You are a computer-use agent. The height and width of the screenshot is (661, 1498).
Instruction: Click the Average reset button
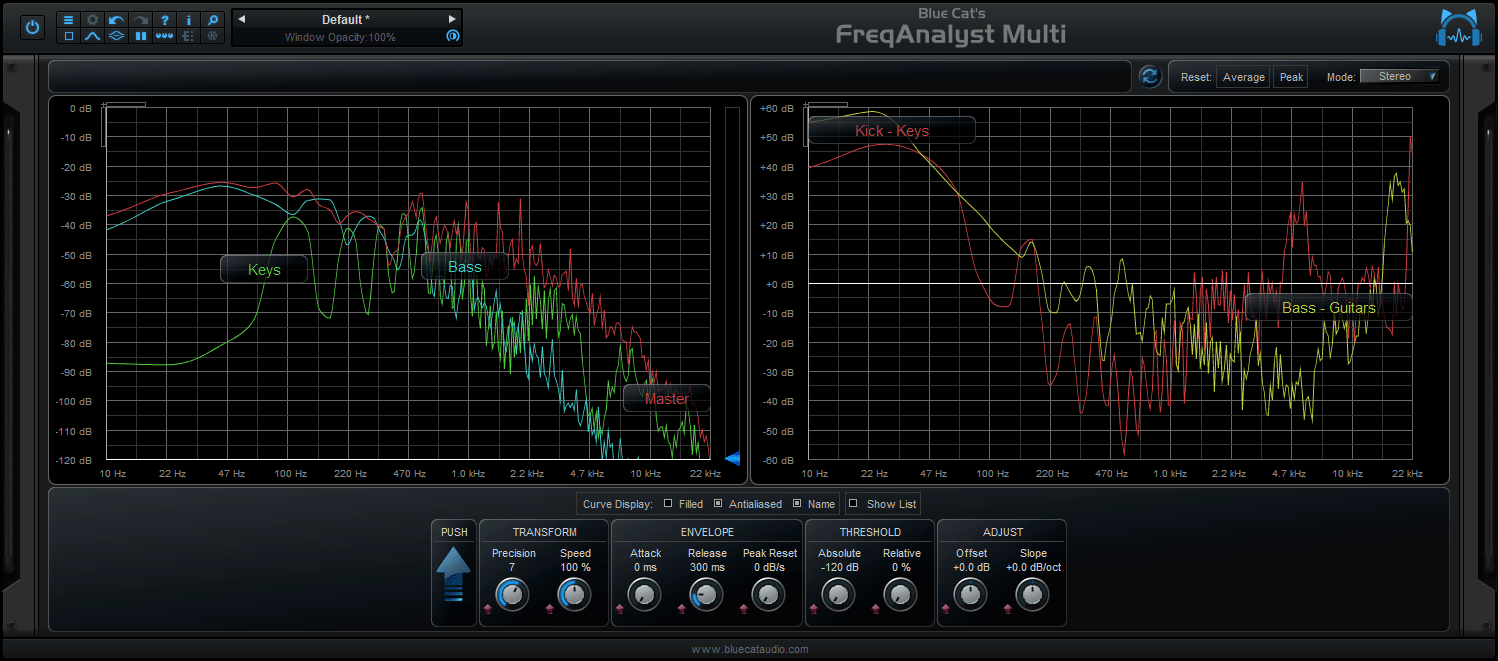click(1242, 76)
